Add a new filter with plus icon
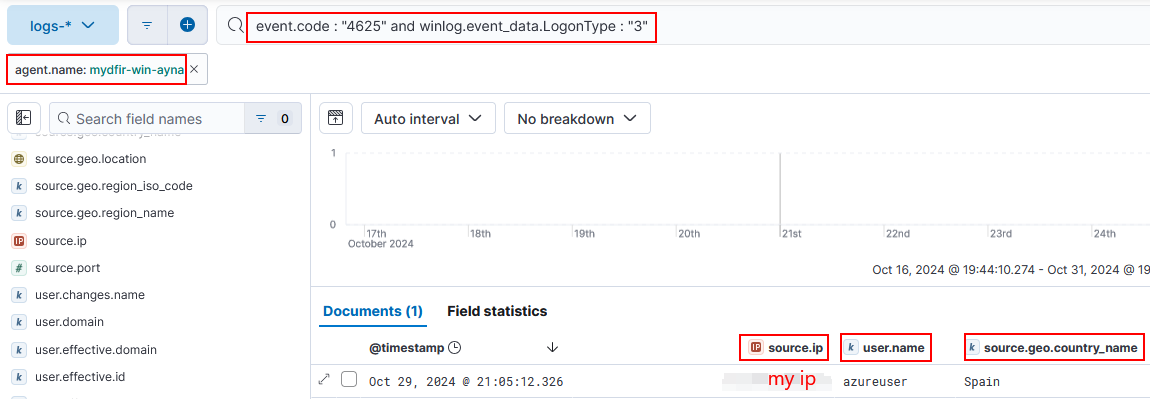Screen dimensions: 1150x399 click(188, 25)
